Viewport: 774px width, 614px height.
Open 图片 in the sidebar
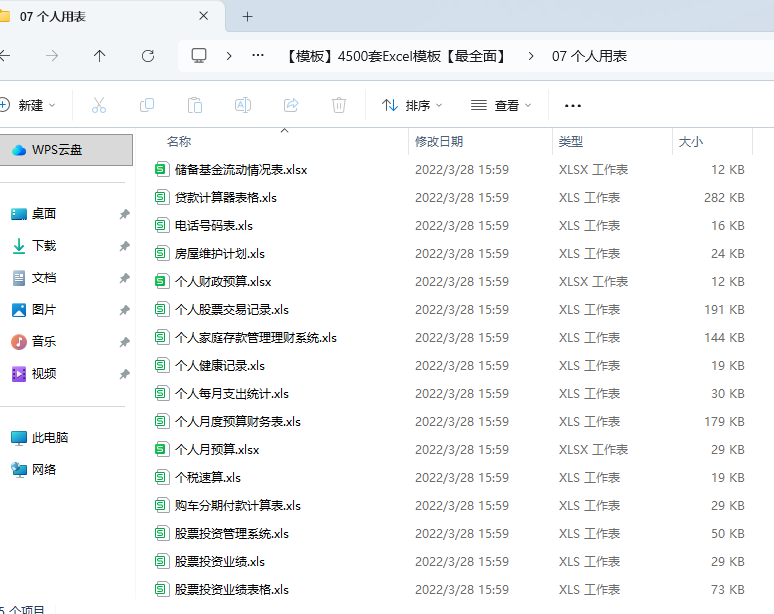tap(44, 310)
